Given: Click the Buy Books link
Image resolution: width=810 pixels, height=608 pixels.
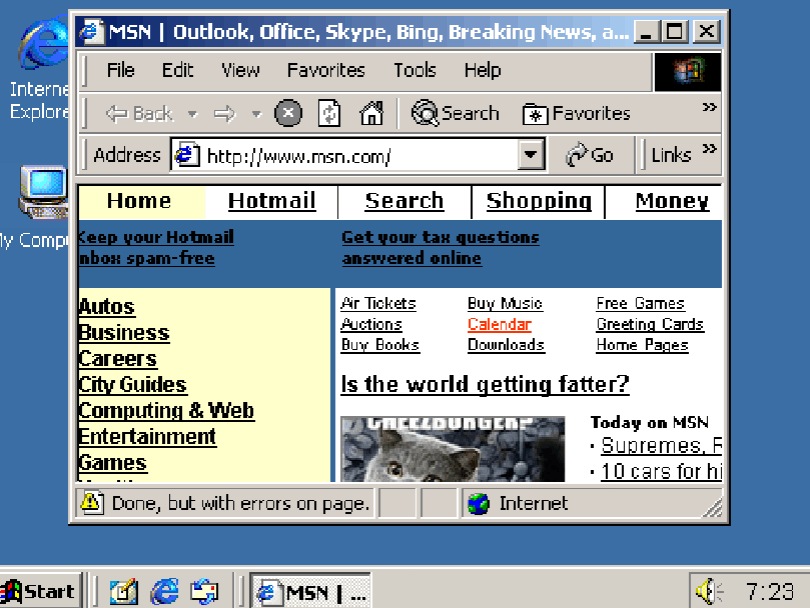Looking at the screenshot, I should coord(380,345).
